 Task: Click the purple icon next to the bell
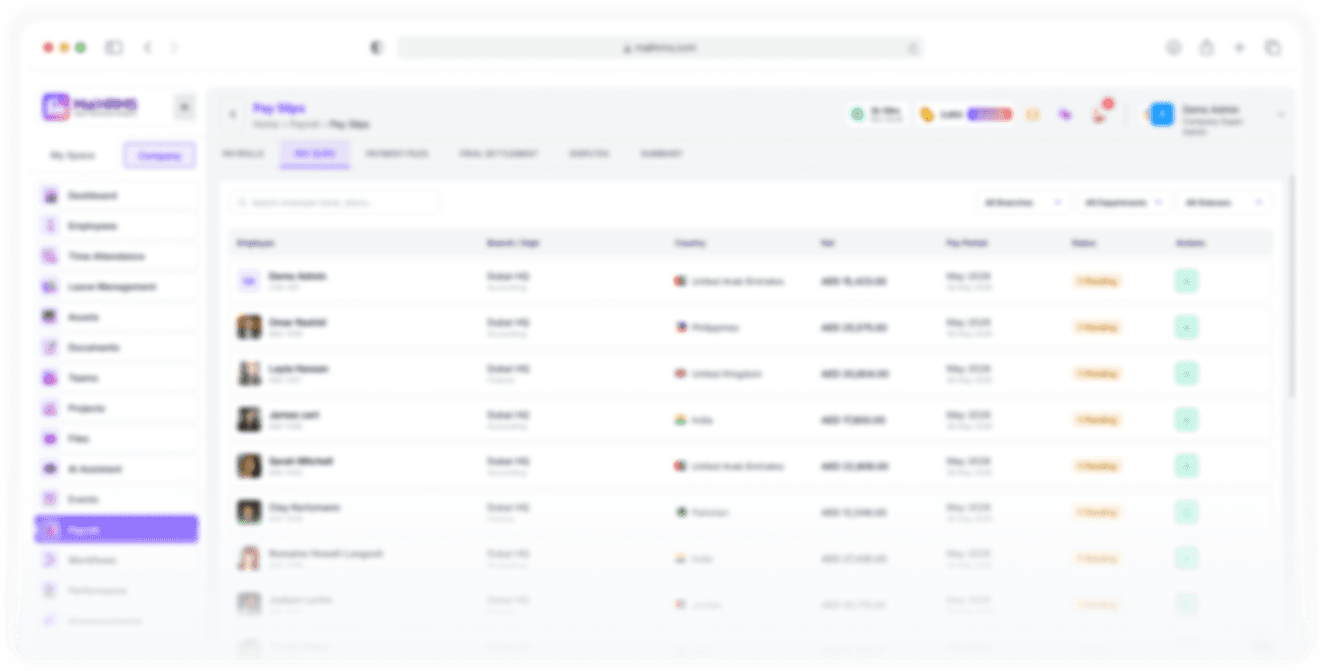point(1065,115)
